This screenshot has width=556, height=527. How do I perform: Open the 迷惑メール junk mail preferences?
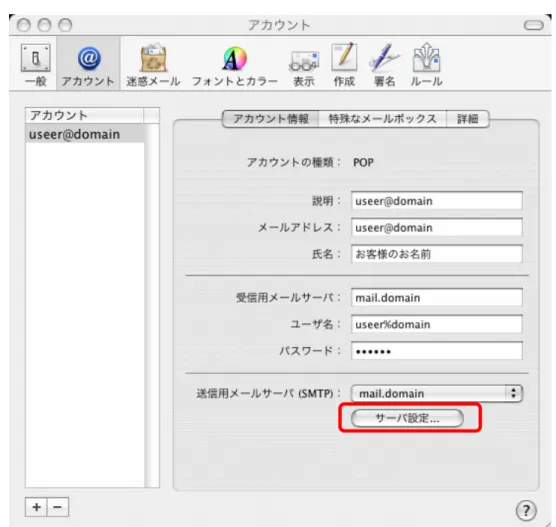pyautogui.click(x=153, y=65)
